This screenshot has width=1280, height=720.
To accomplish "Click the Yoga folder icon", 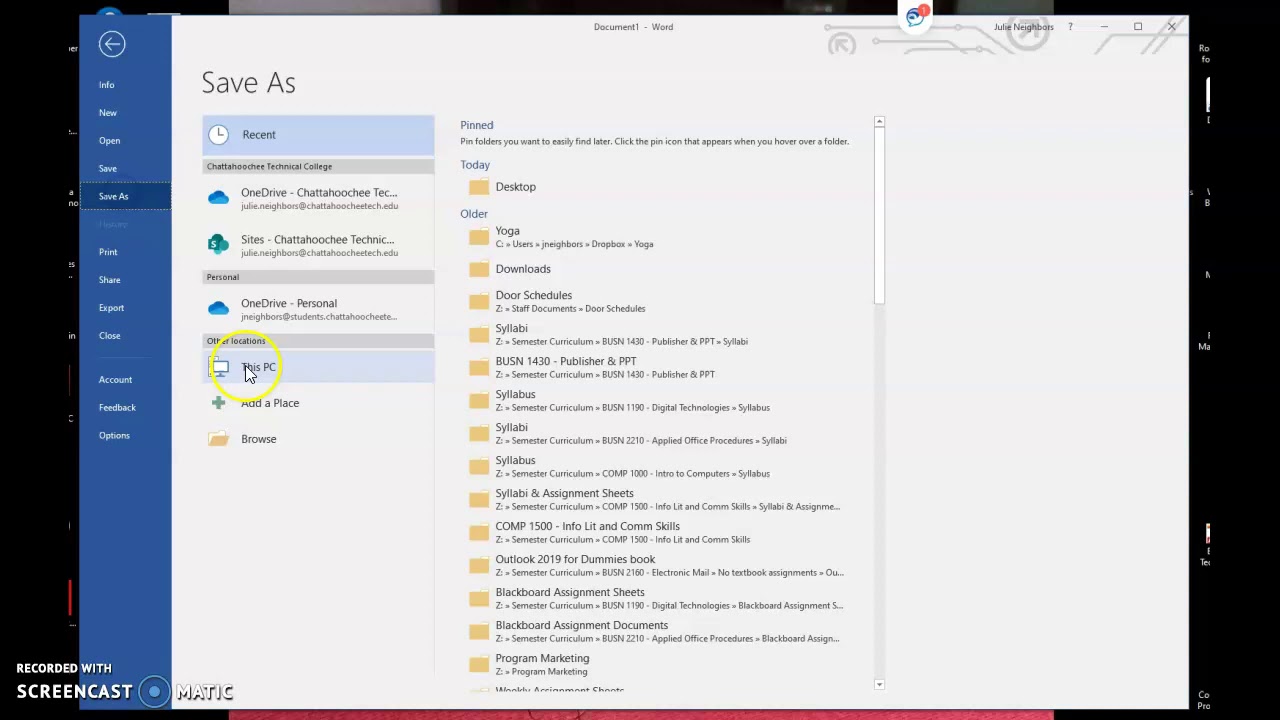I will [479, 237].
